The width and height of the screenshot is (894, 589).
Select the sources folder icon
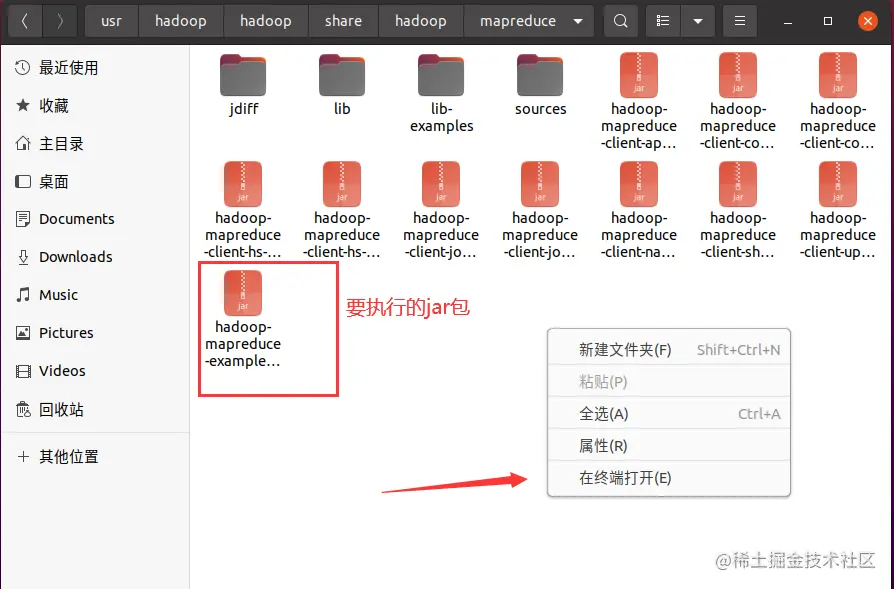[540, 75]
